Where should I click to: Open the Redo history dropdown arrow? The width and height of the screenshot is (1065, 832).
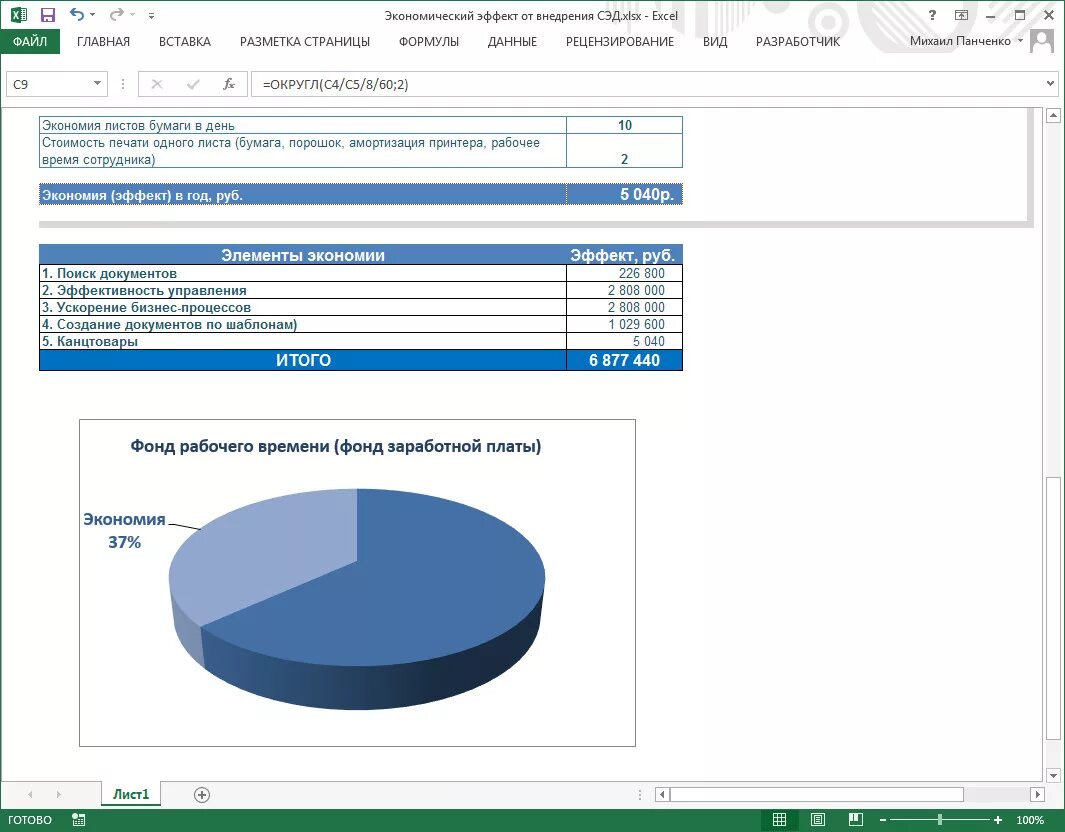[132, 15]
